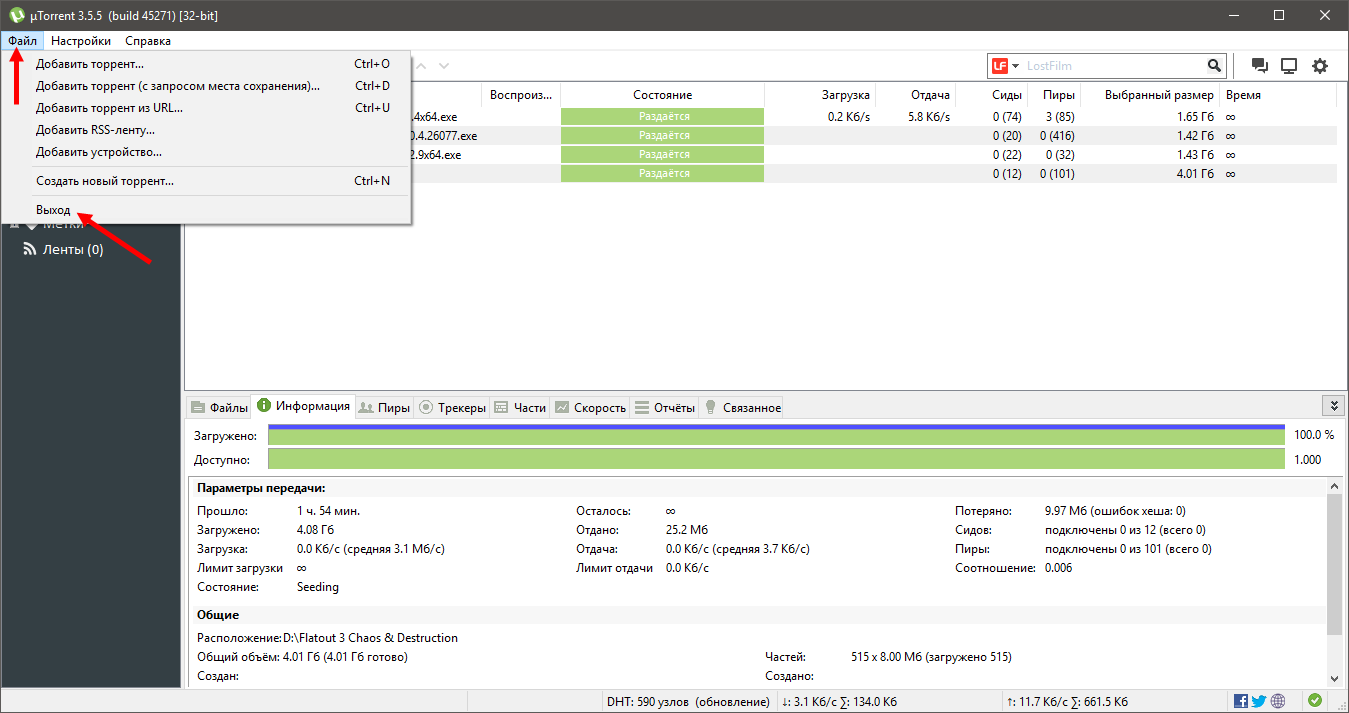Select Добавить RSS-ленту... menu entry
The image size is (1349, 713).
click(x=207, y=130)
